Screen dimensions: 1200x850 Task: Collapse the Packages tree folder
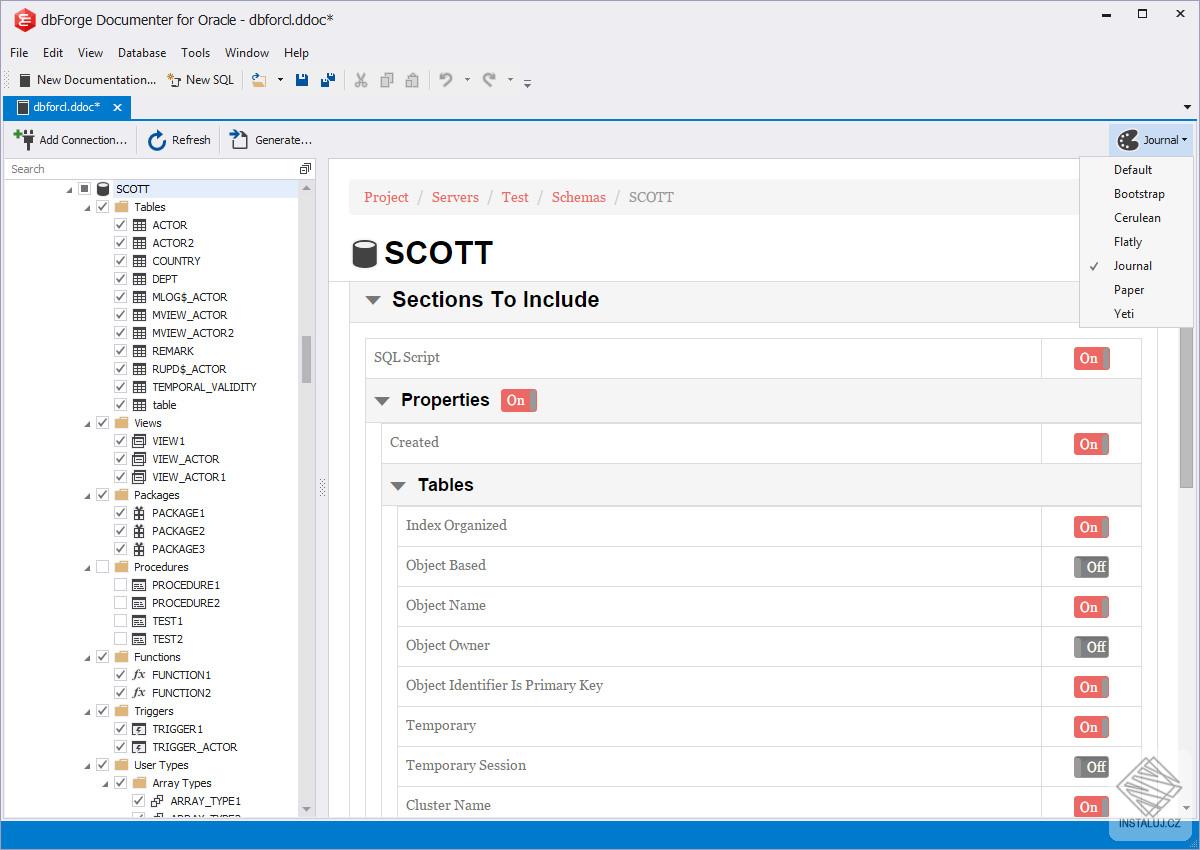(x=88, y=495)
